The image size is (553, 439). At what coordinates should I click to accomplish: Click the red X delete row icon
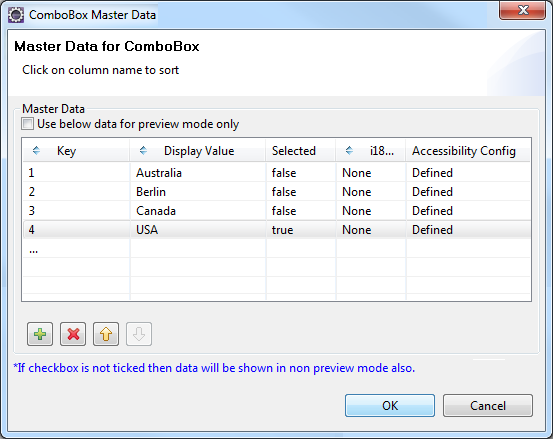(73, 334)
